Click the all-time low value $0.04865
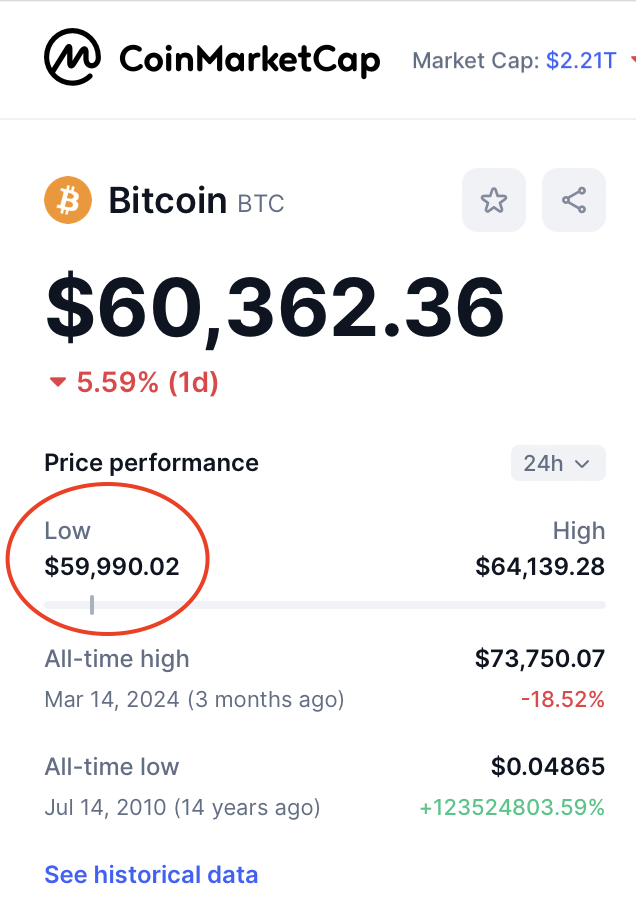 (547, 767)
